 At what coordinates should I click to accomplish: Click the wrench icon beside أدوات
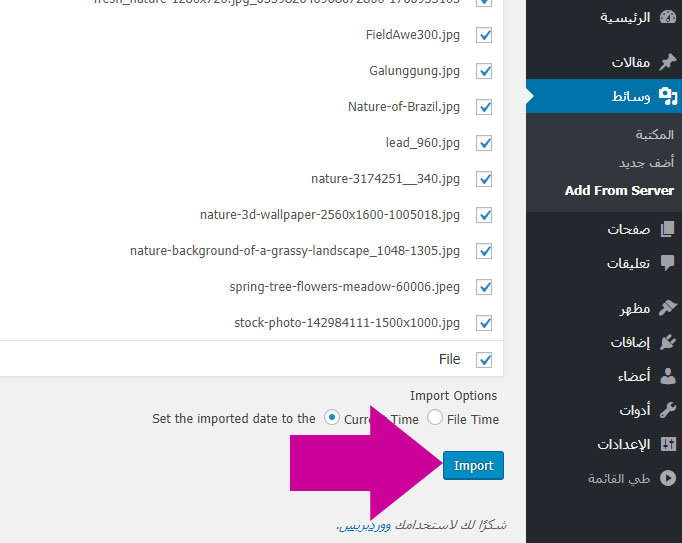(x=668, y=410)
